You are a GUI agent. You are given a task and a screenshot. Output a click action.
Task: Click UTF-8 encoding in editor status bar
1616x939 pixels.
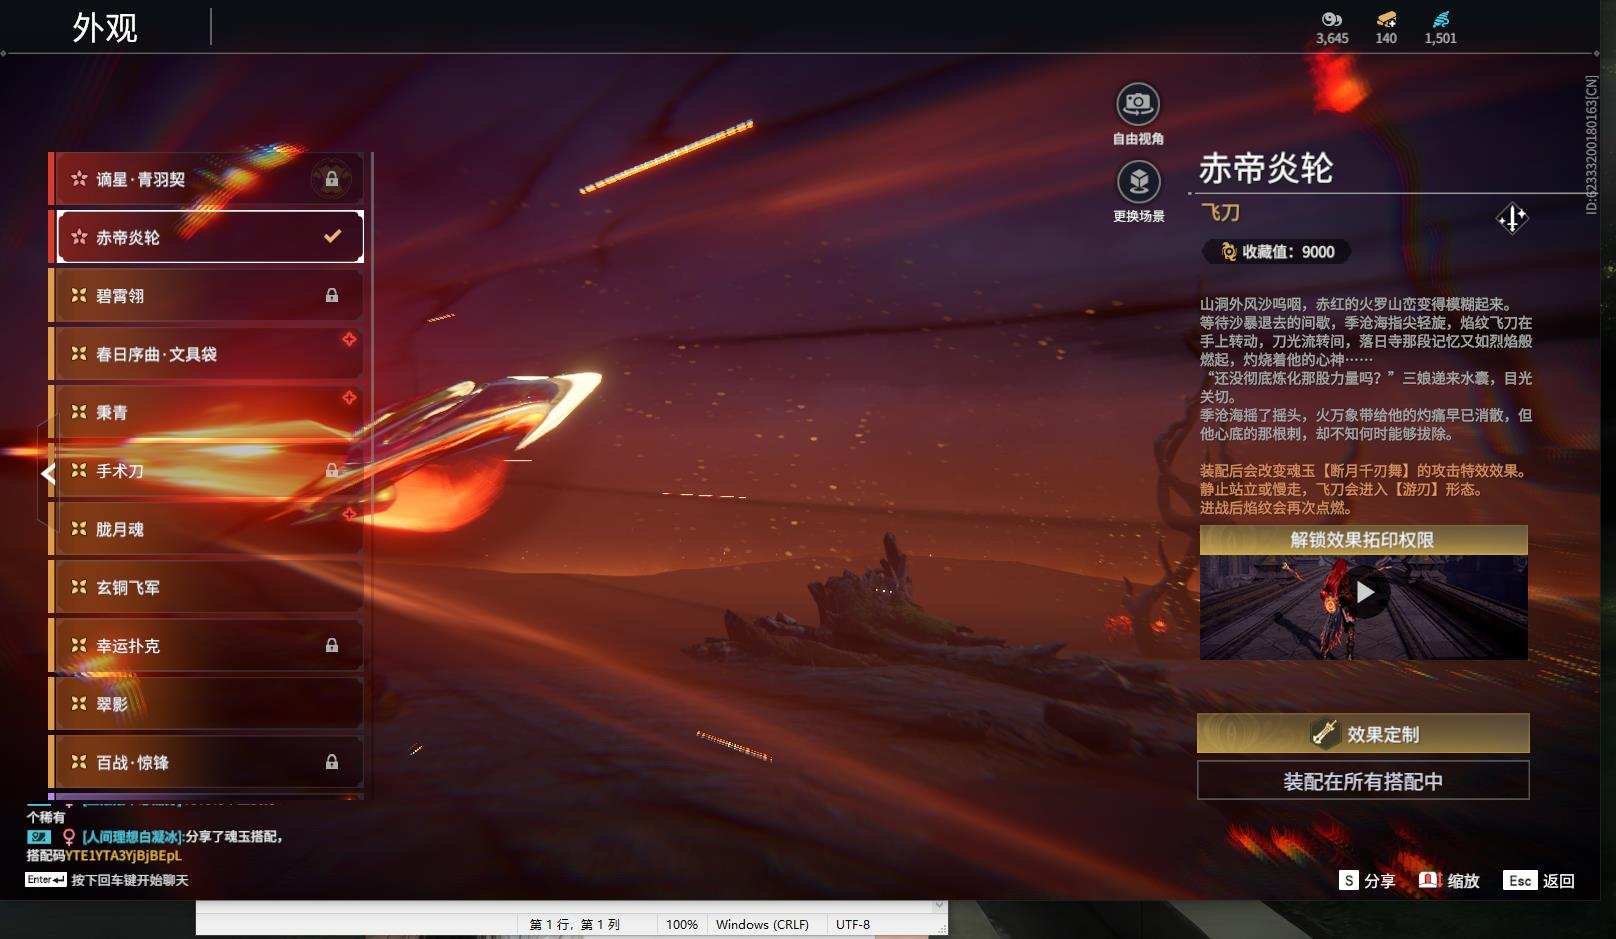click(x=853, y=924)
